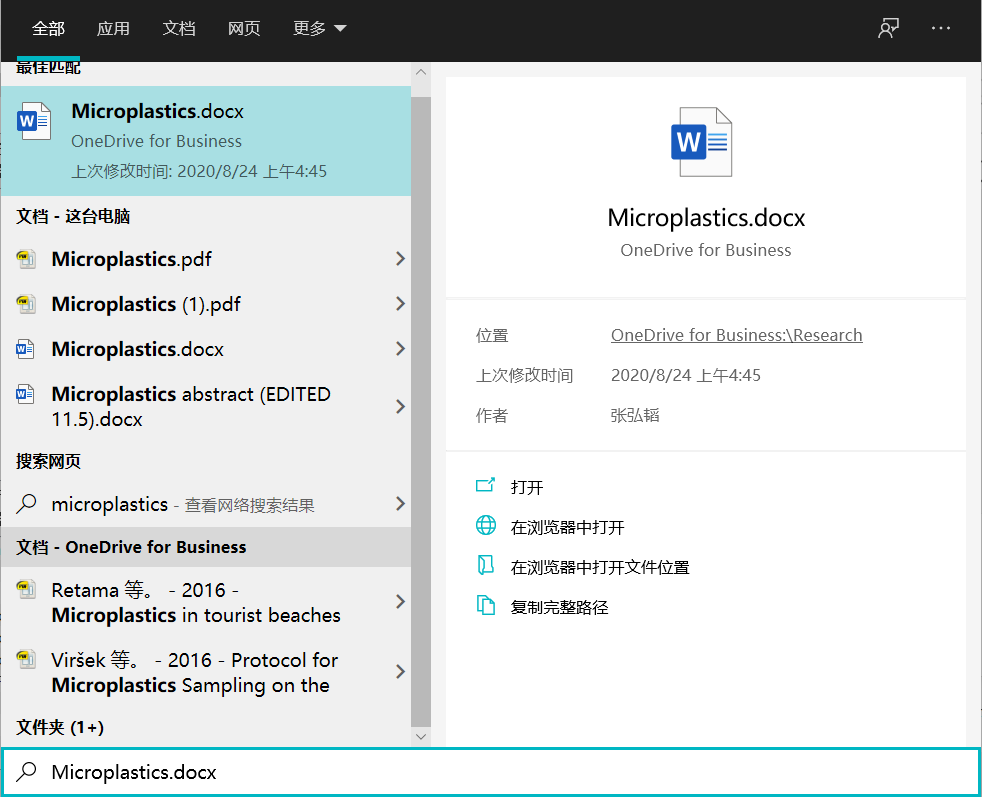This screenshot has height=800, width=982.
Task: Open Microplastics abstract (EDITED 11.5).docx
Action: 206,407
